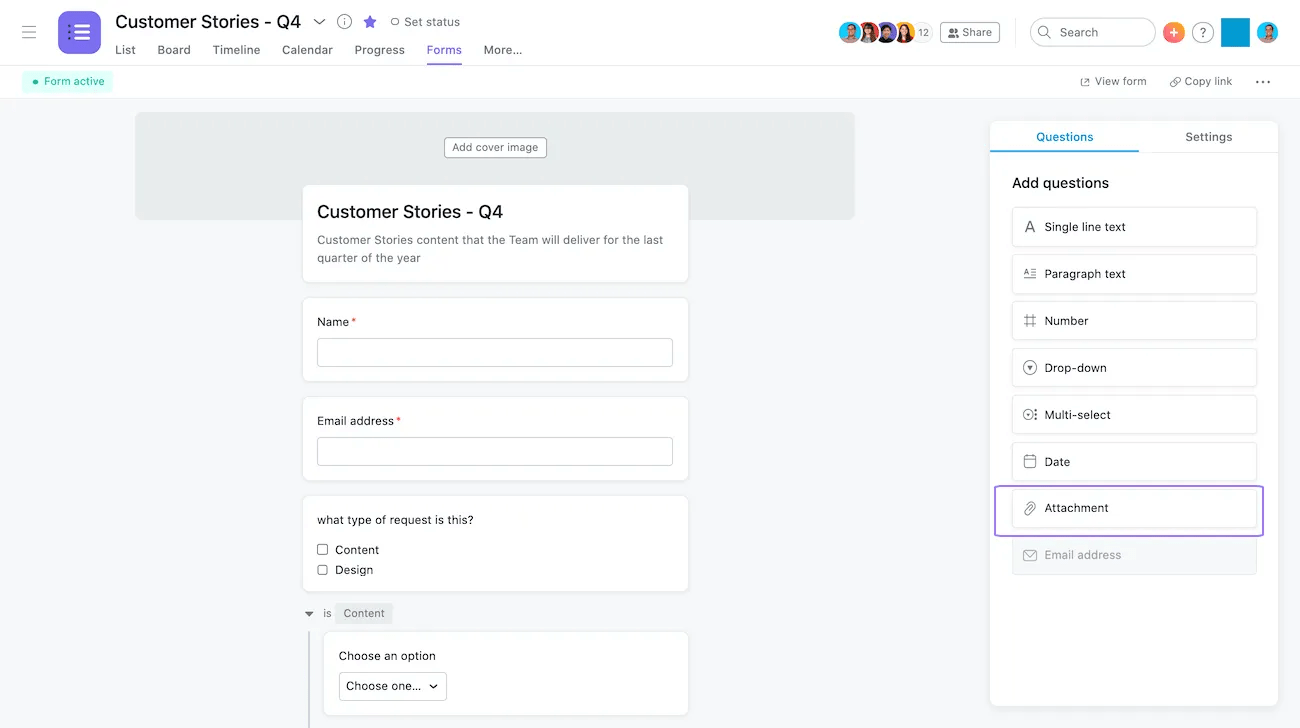Image resolution: width=1300 pixels, height=728 pixels.
Task: Click the orange plus quick-add button
Action: [x=1174, y=32]
